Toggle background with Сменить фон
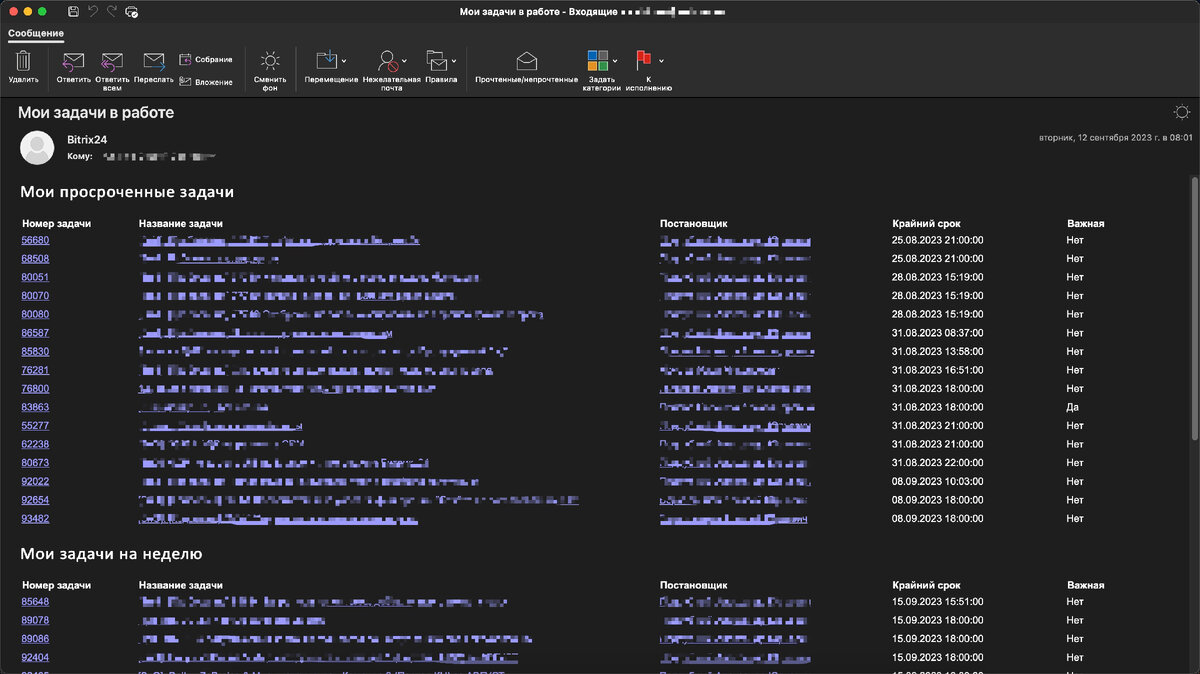Screen dimensions: 1200x674 (x=270, y=62)
